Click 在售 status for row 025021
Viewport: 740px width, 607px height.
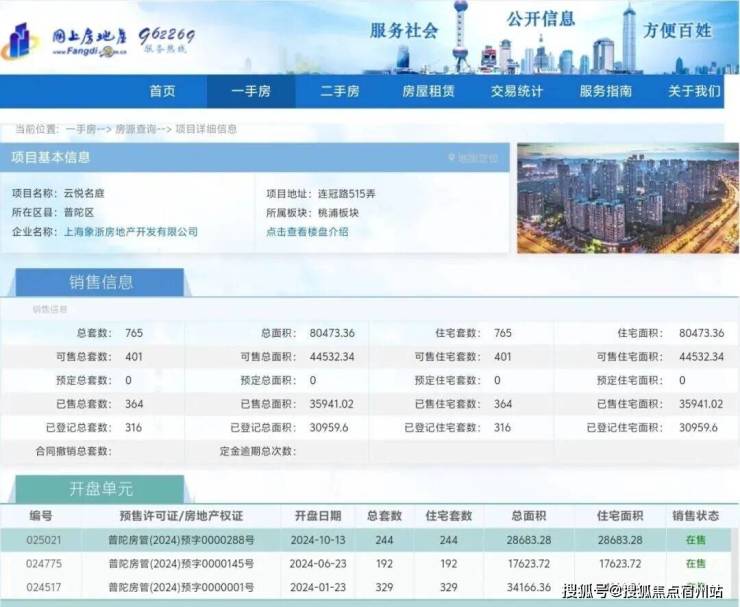tap(696, 540)
